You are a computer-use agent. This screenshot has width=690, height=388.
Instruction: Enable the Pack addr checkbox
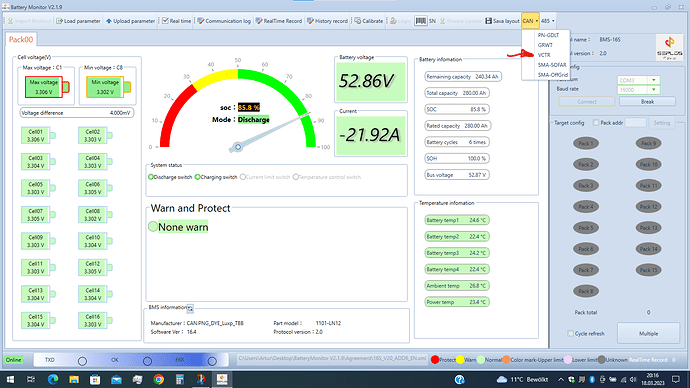point(596,123)
